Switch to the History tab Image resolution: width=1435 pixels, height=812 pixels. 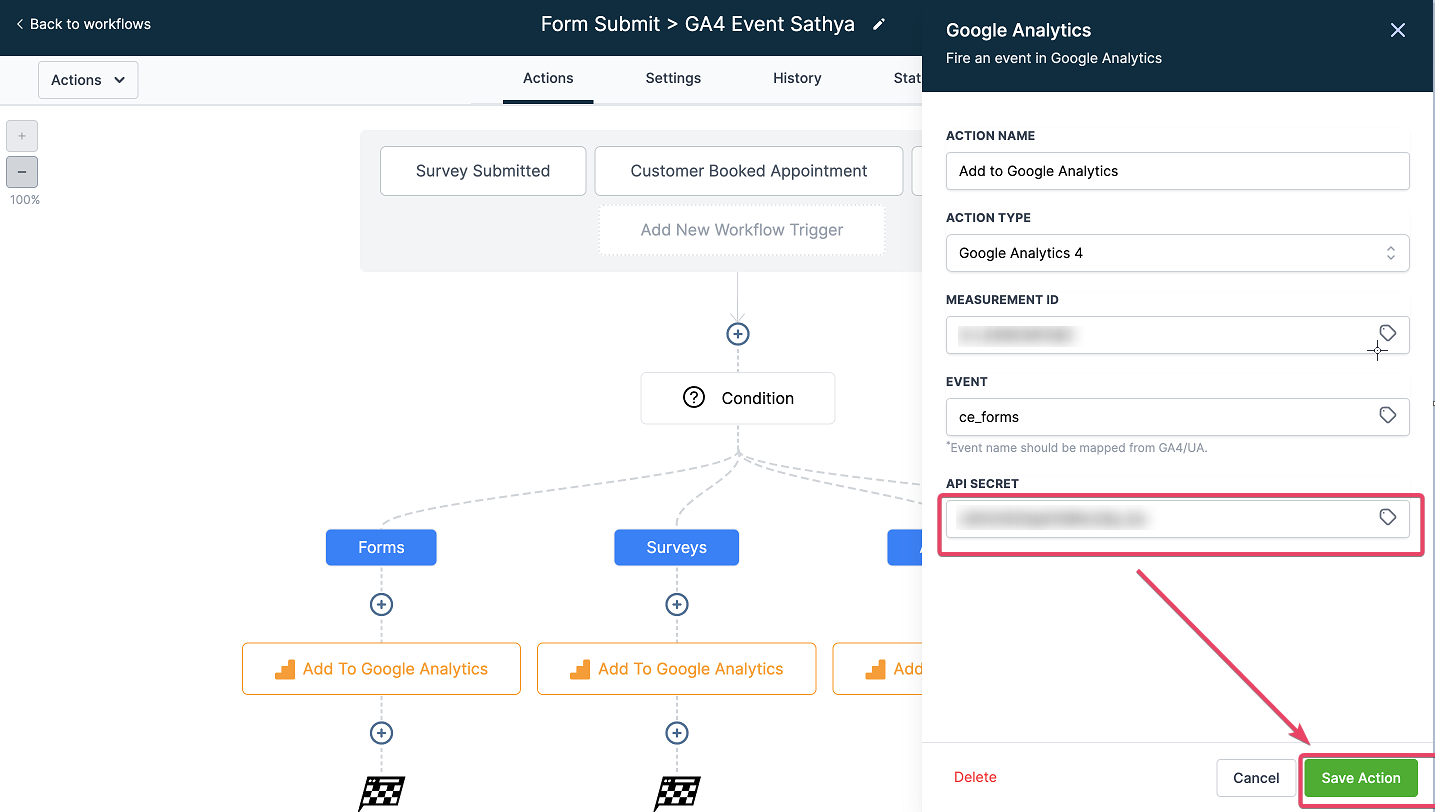[797, 78]
